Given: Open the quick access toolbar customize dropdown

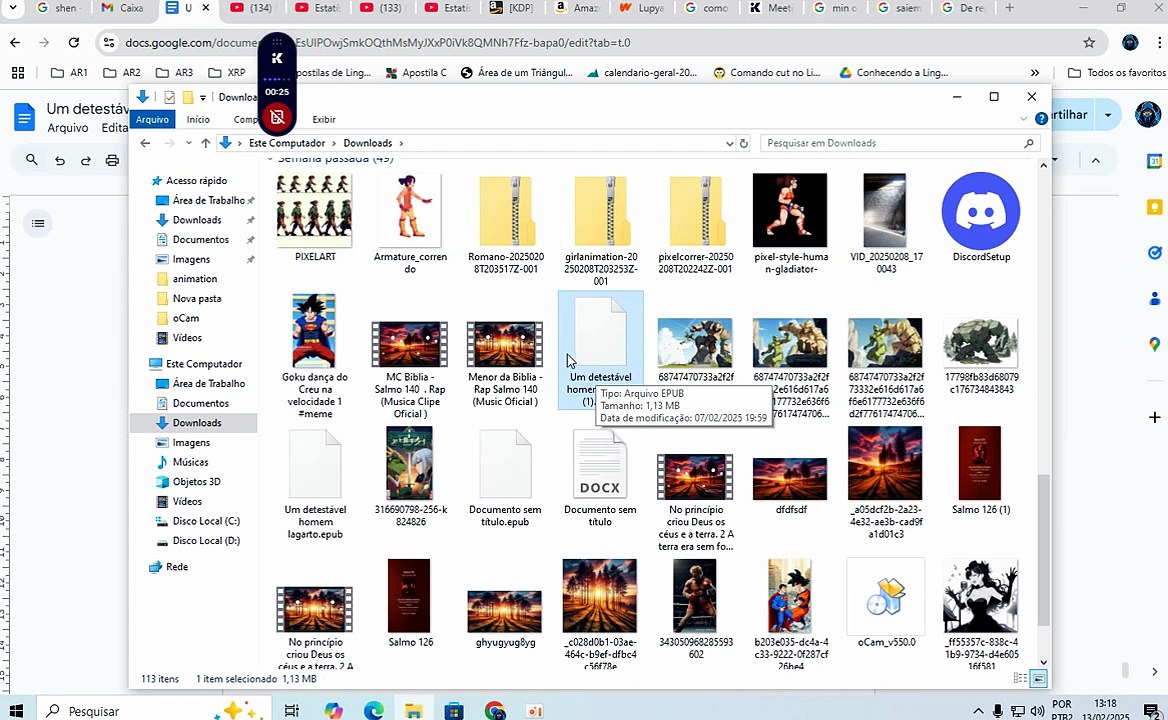Looking at the screenshot, I should 203,98.
